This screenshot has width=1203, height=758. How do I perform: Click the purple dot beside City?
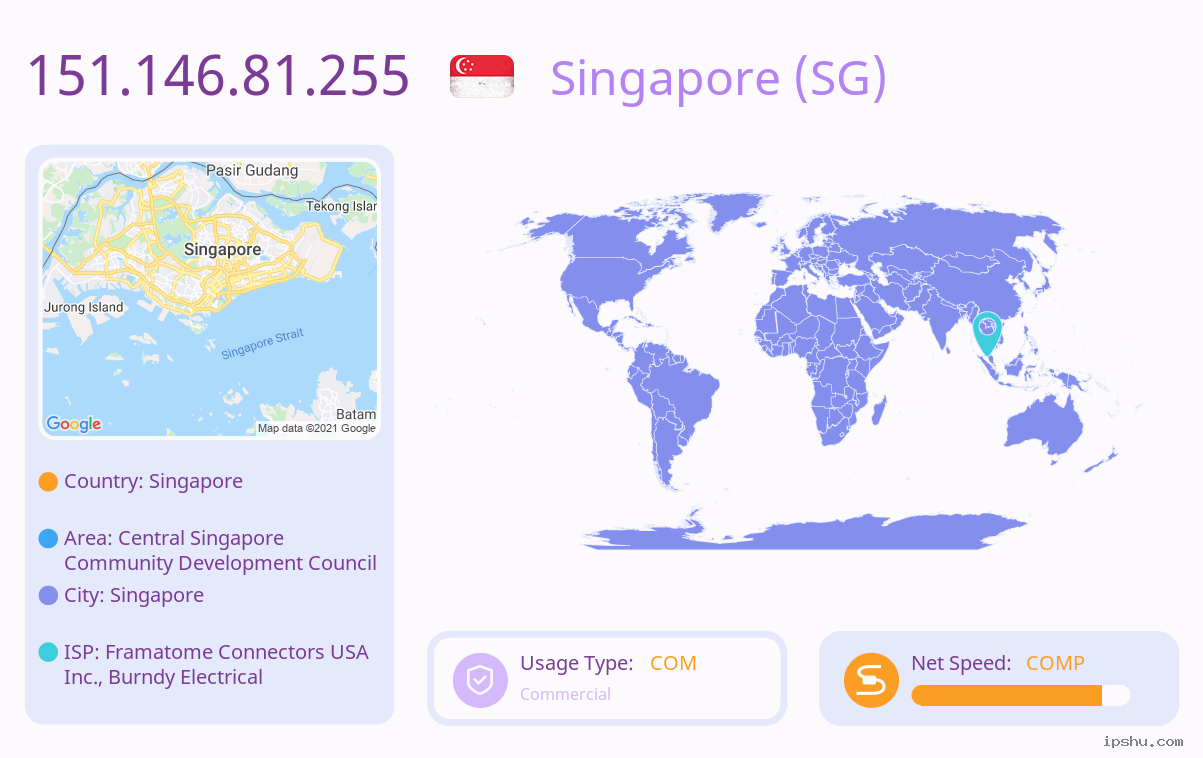click(48, 596)
